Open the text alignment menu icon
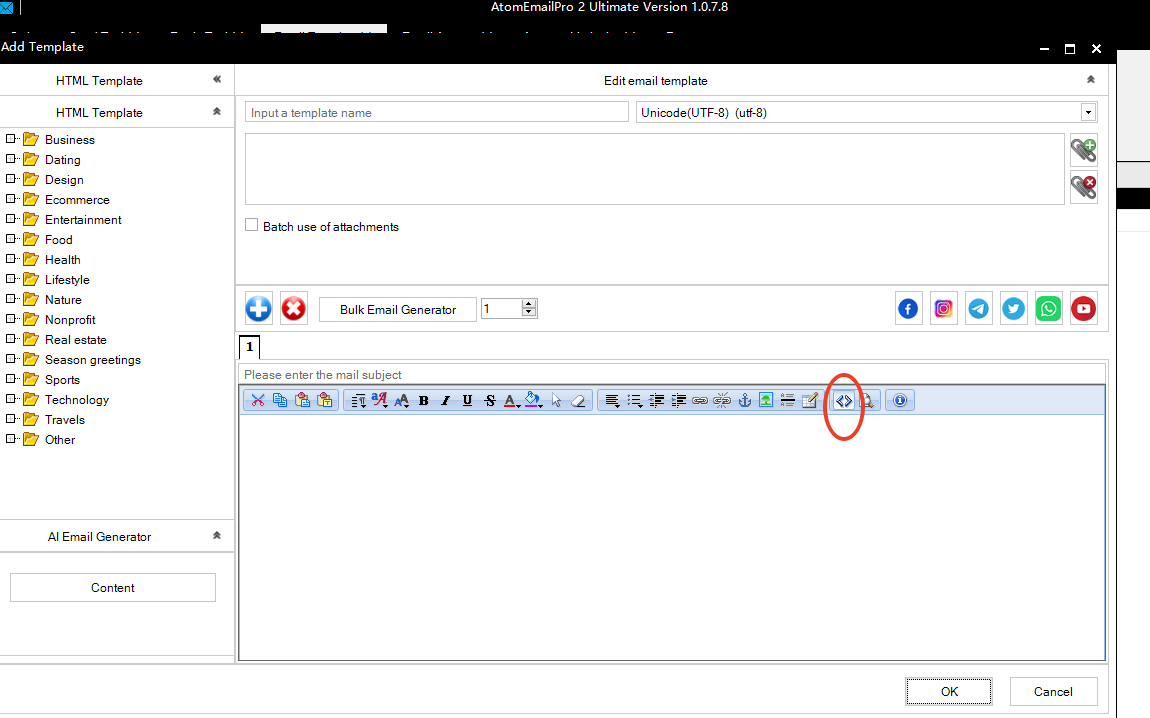Image resolution: width=1150 pixels, height=718 pixels. 612,400
